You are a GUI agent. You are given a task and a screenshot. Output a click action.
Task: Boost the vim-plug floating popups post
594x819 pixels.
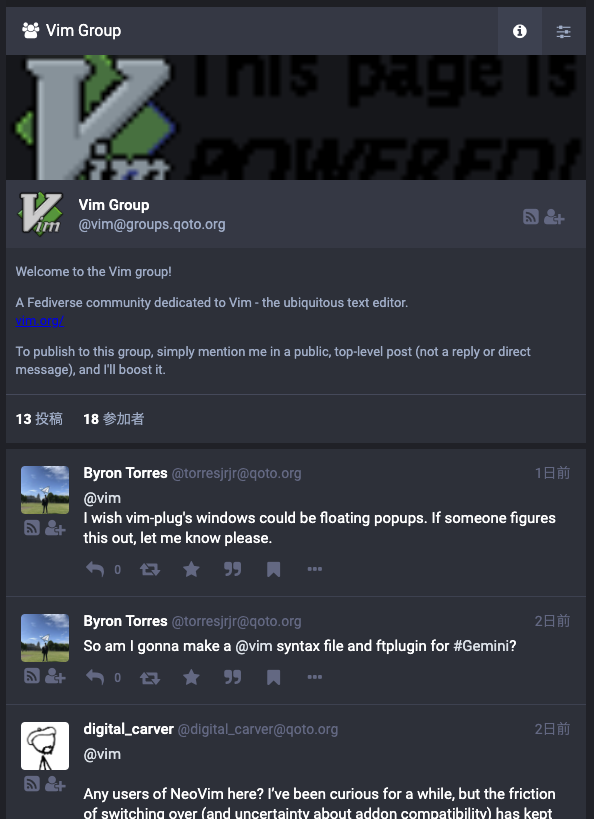[x=150, y=569]
